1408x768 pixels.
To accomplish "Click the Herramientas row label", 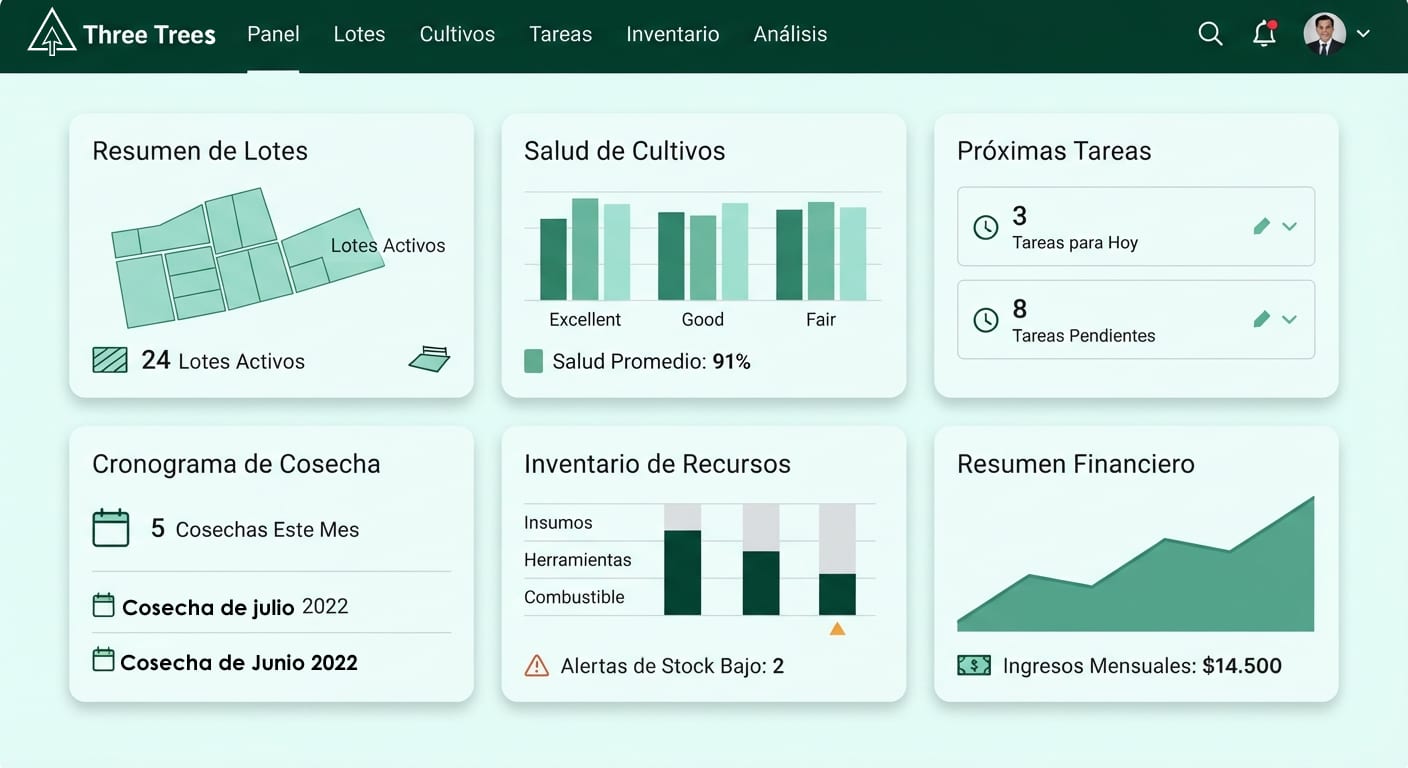I will [578, 560].
